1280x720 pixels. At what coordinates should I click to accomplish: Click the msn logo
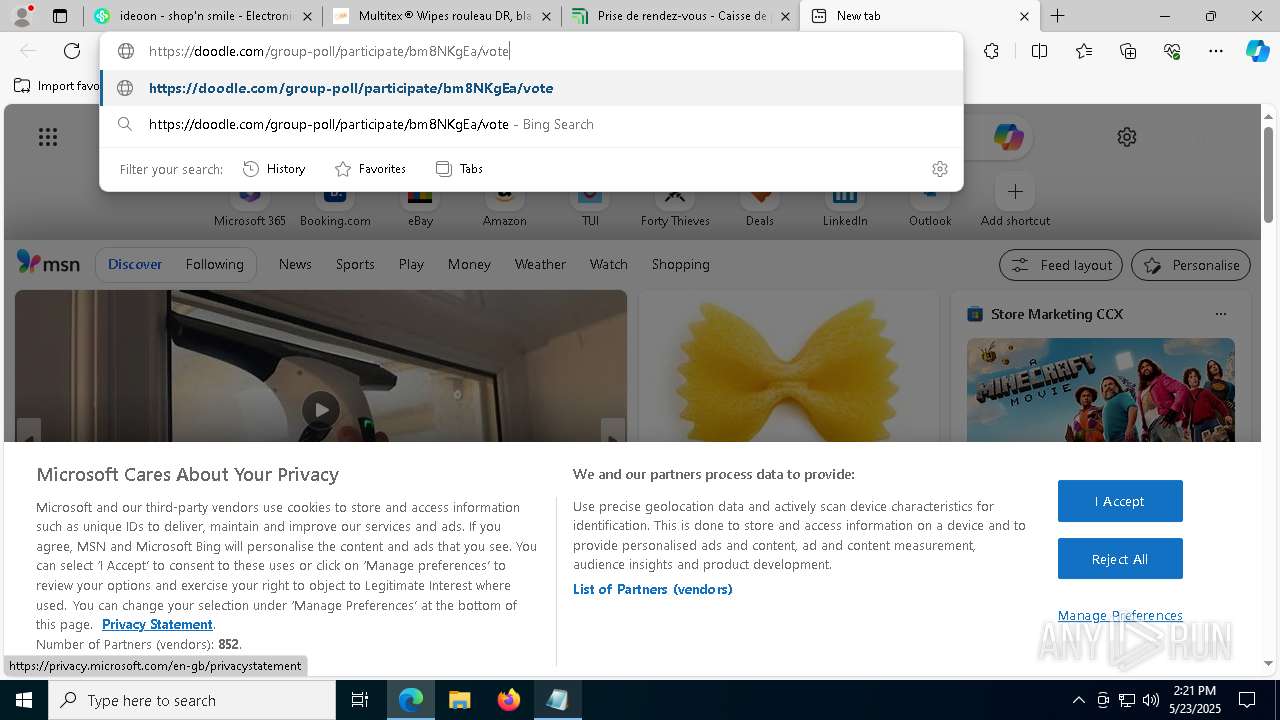click(48, 263)
